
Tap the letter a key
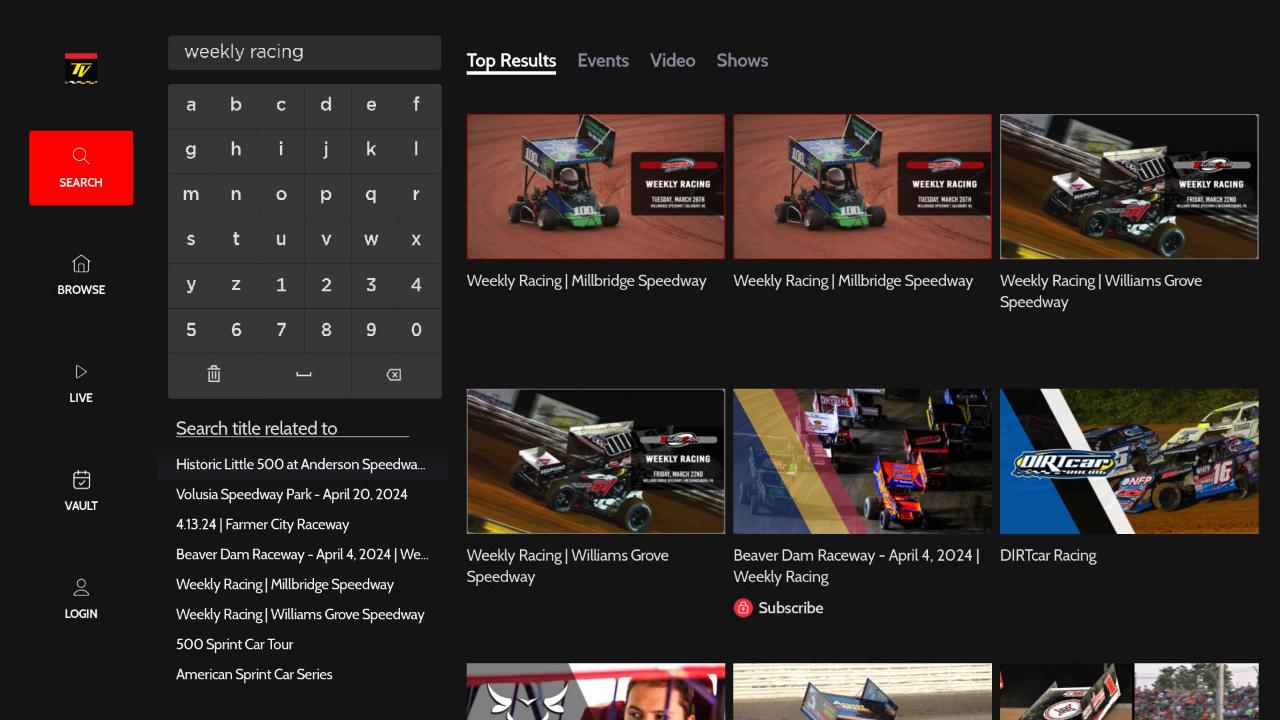(x=191, y=105)
